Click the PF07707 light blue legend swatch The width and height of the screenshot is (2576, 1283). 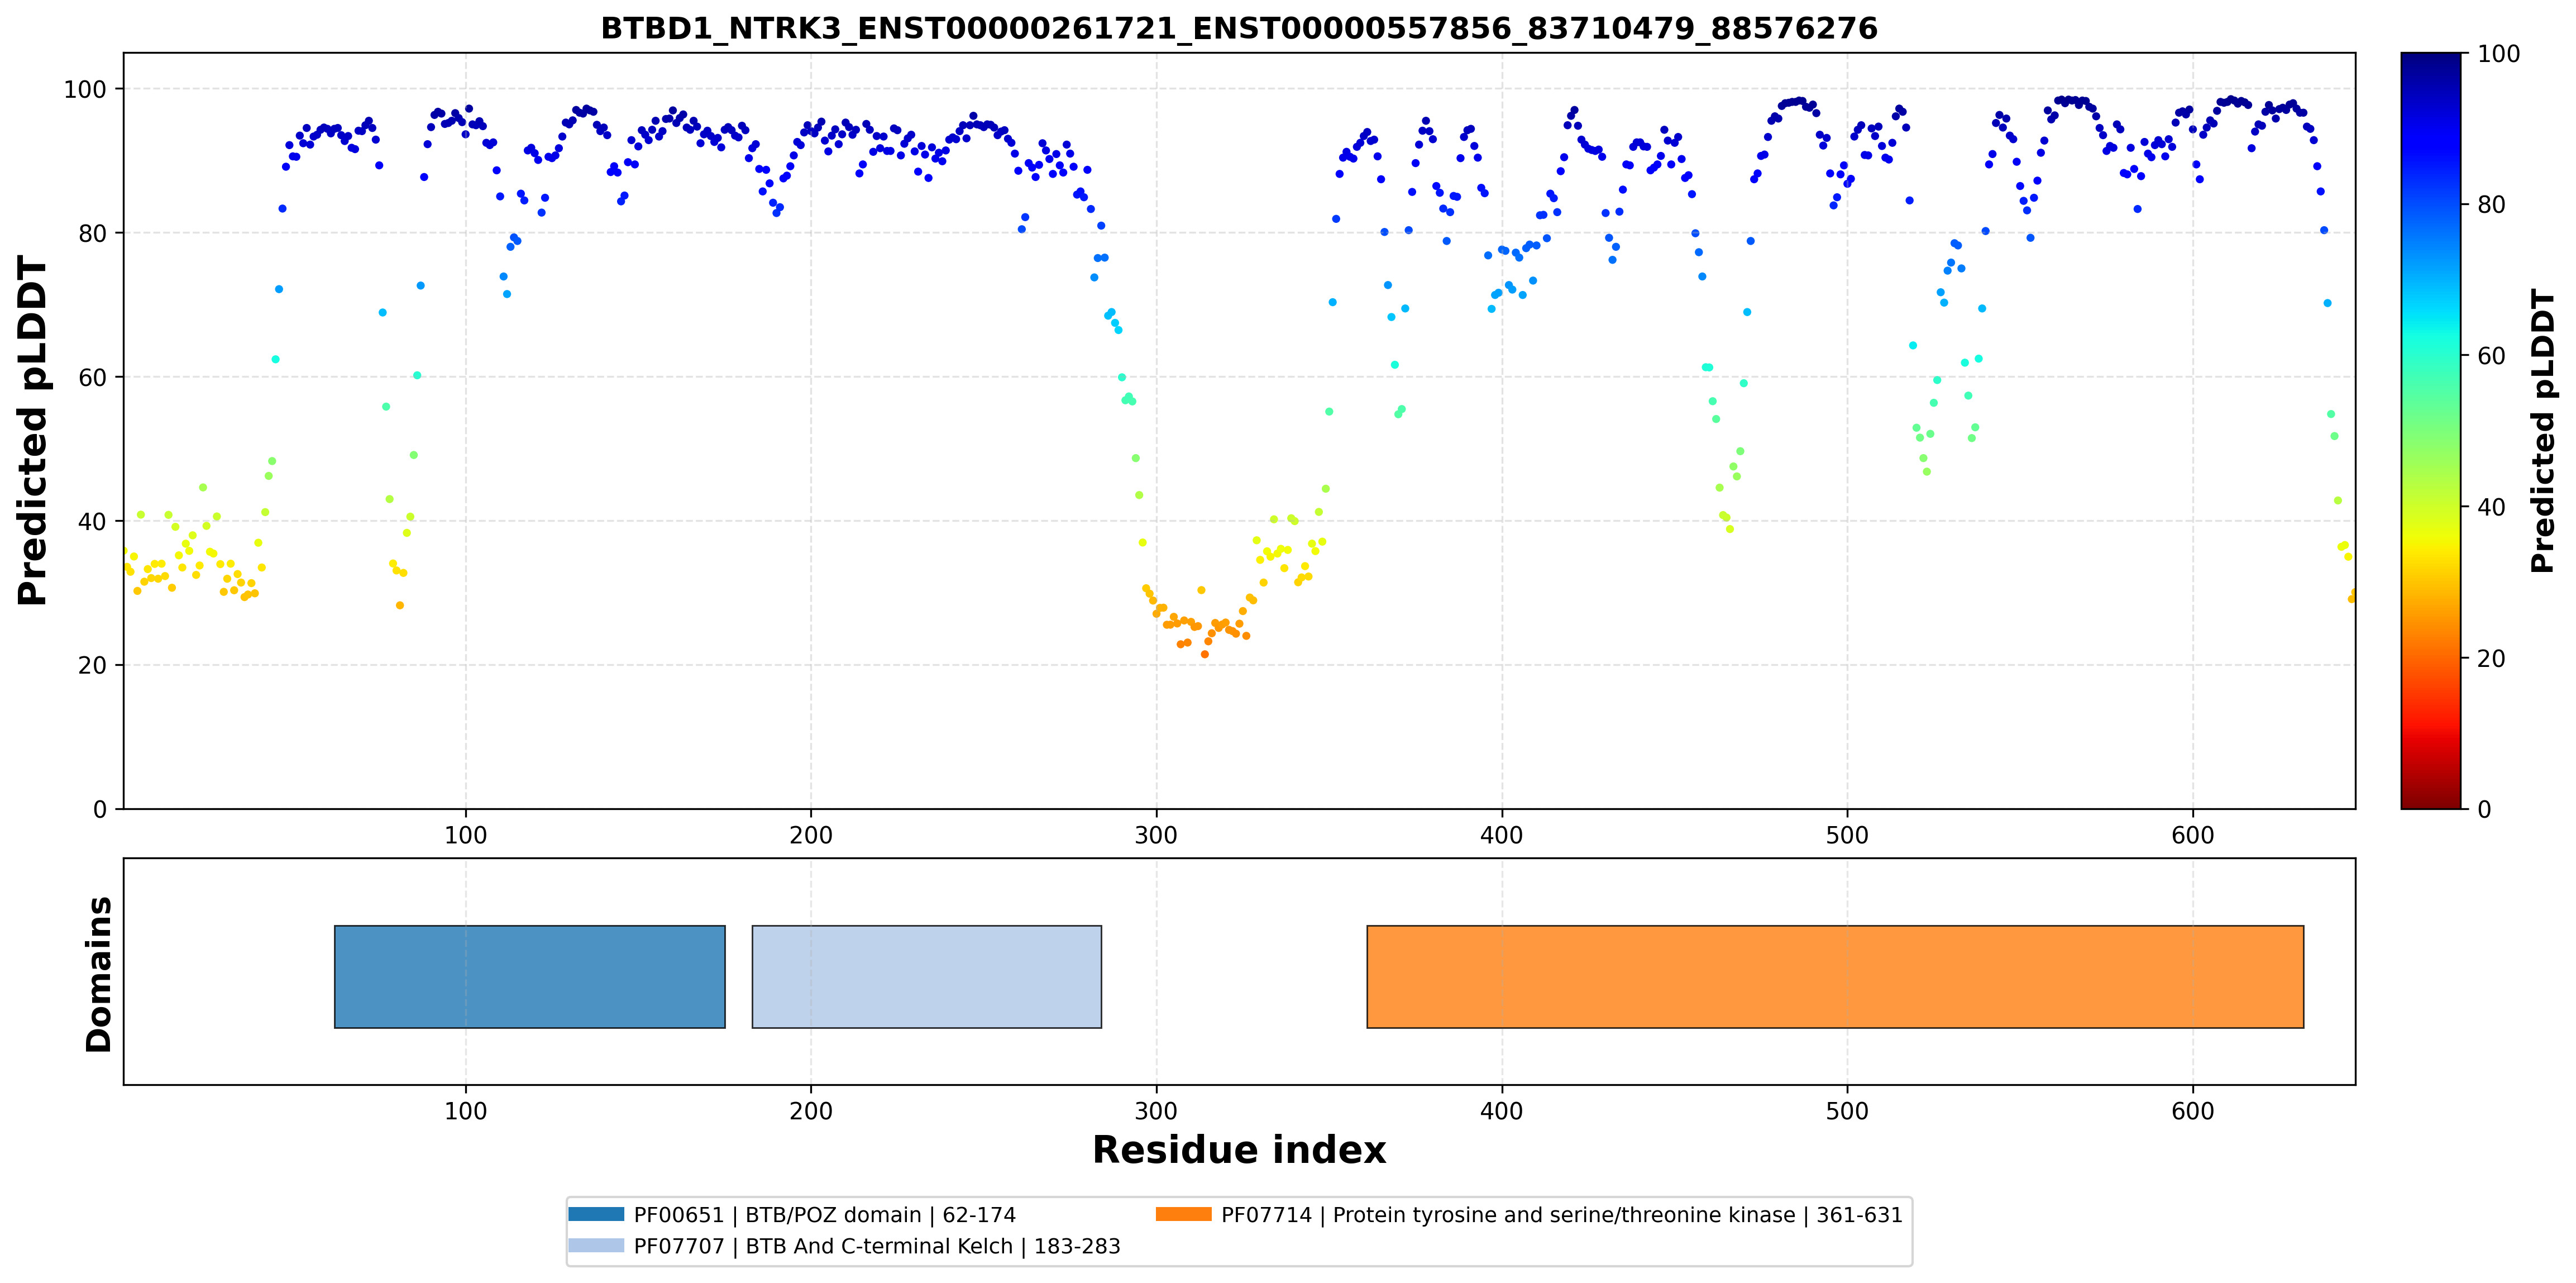(596, 1245)
